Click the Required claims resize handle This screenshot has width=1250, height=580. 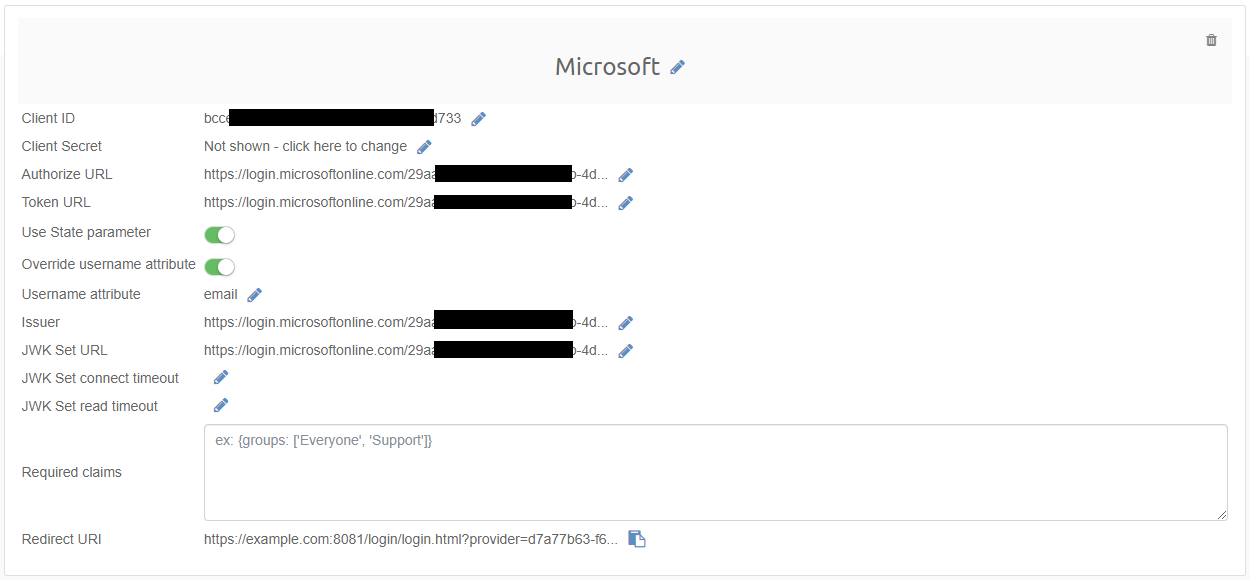[1224, 515]
